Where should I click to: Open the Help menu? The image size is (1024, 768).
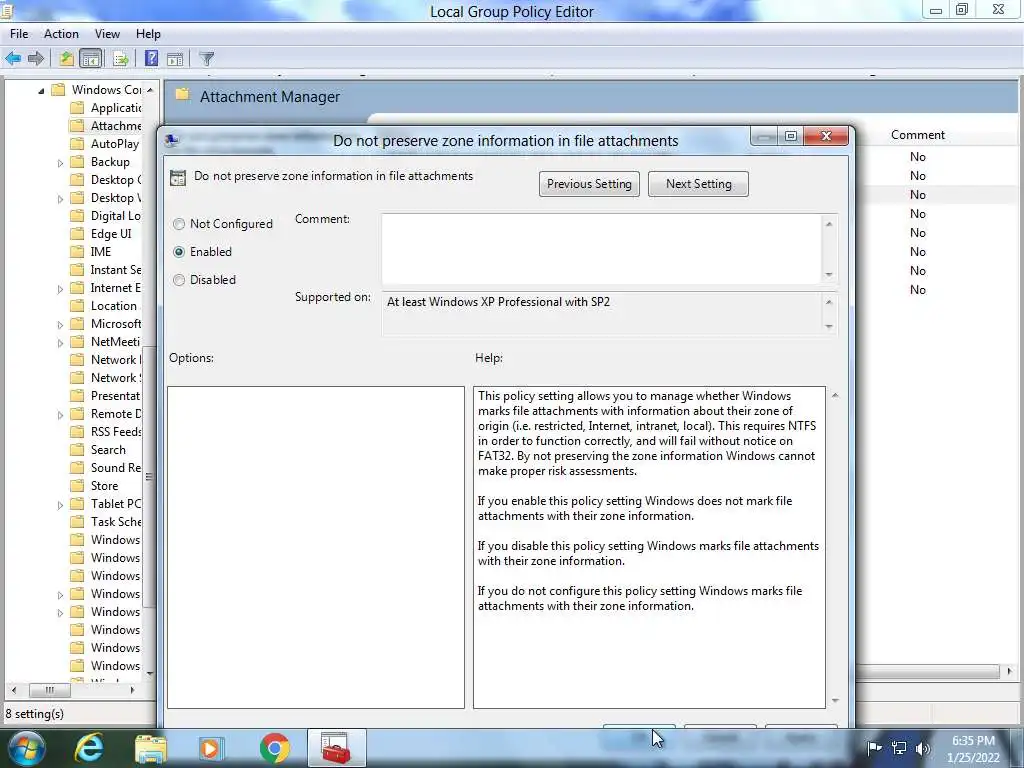pyautogui.click(x=148, y=34)
